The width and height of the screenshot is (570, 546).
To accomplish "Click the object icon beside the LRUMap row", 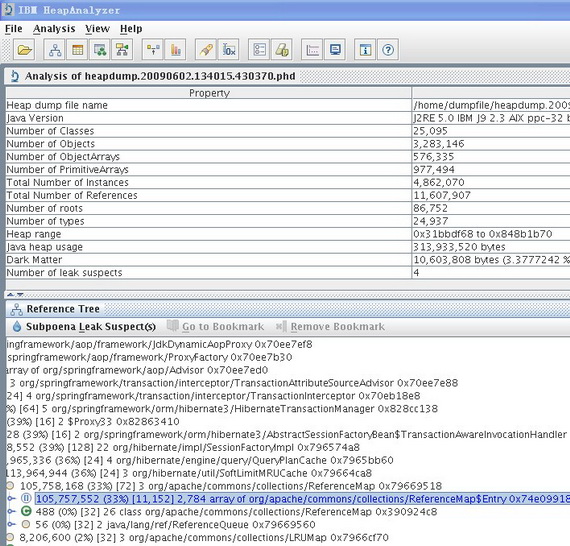I will (x=10, y=537).
